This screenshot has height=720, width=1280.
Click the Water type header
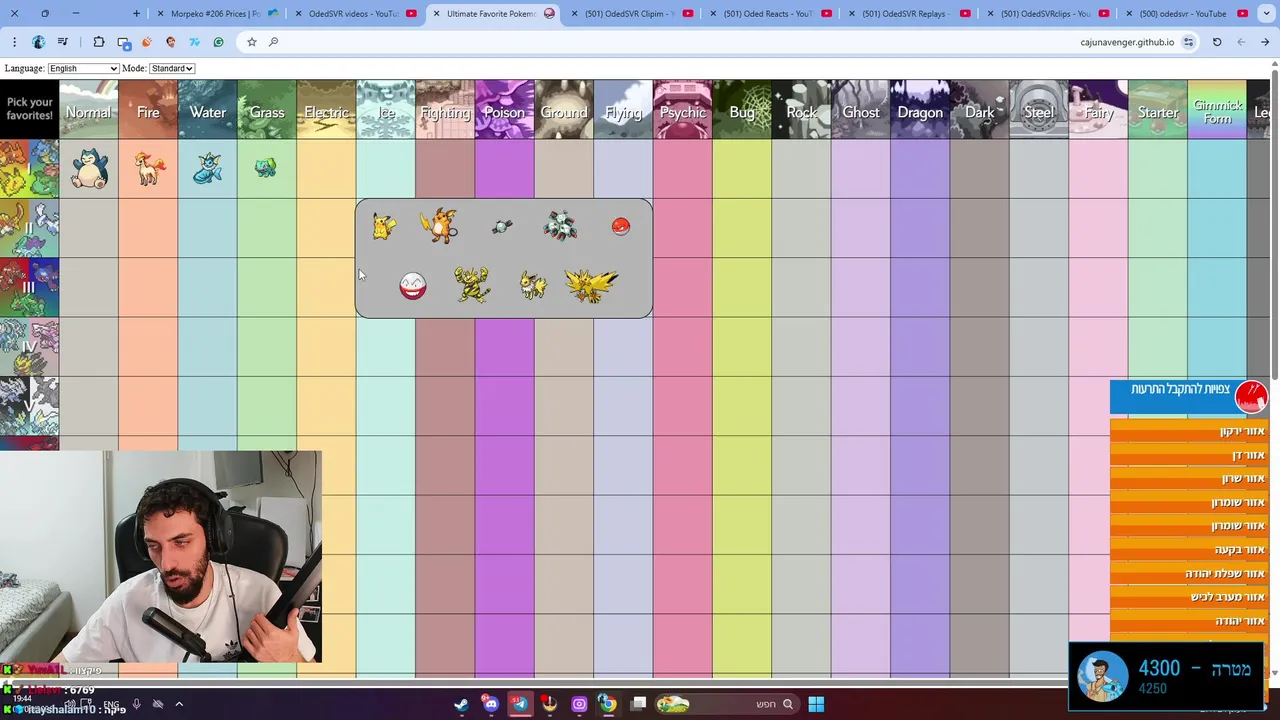coord(207,110)
